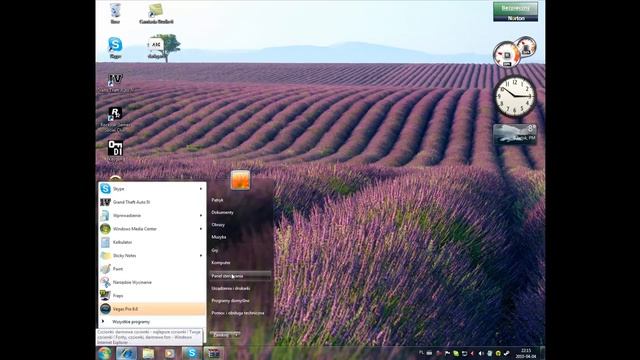The height and width of the screenshot is (360, 640).
Task: Click the PL language indicator in tray
Action: tap(421, 353)
